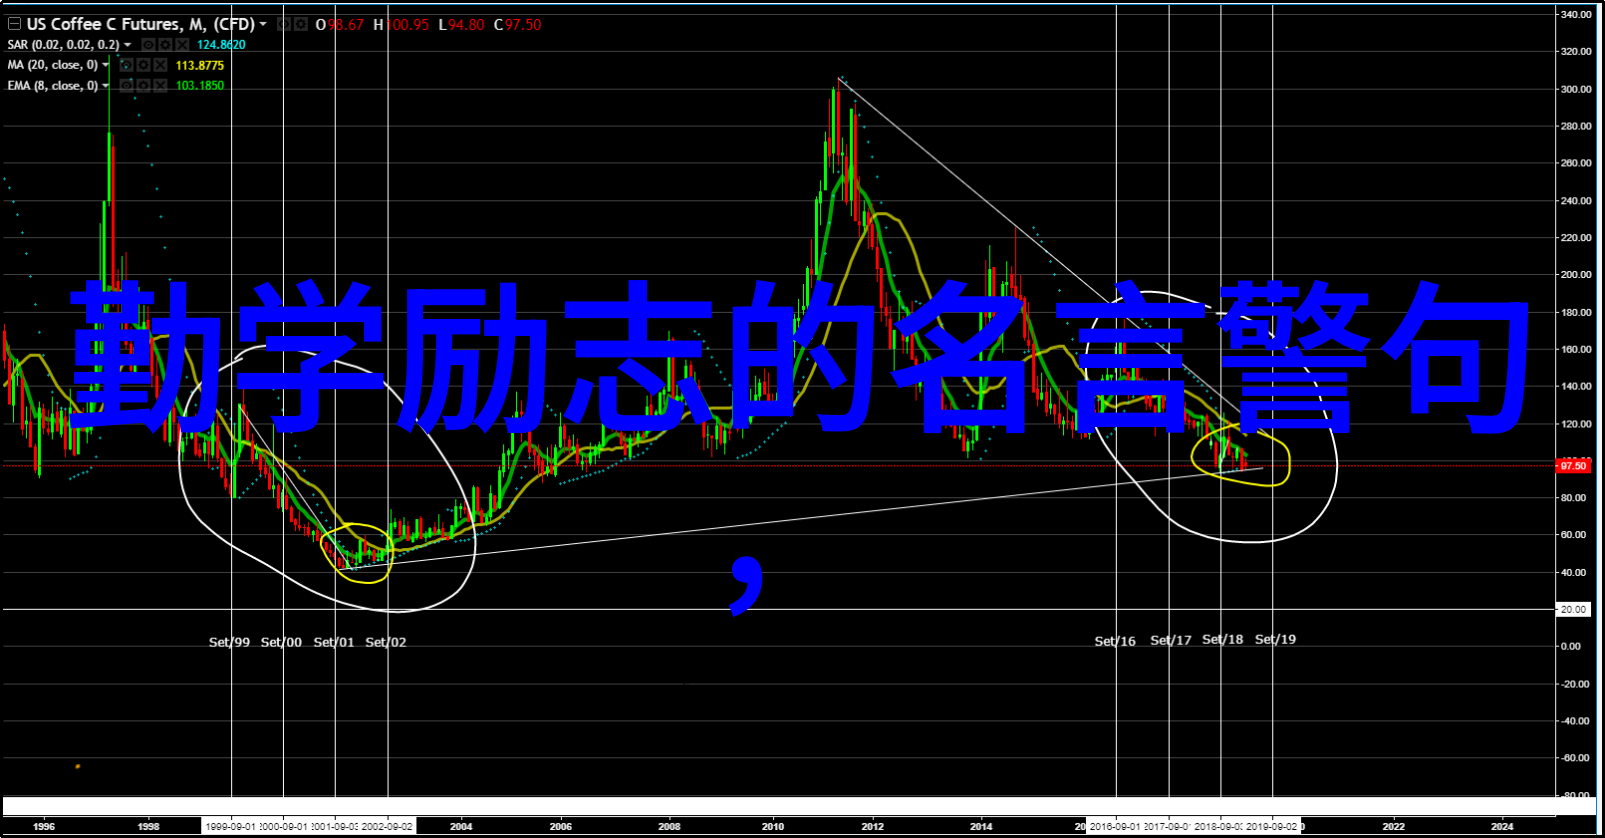Click the red 97.50 current price label on the price axis

coord(1573,466)
